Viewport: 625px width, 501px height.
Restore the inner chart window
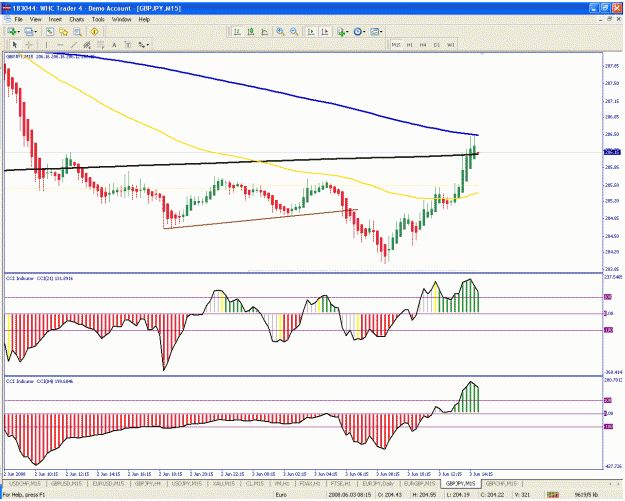coord(609,19)
